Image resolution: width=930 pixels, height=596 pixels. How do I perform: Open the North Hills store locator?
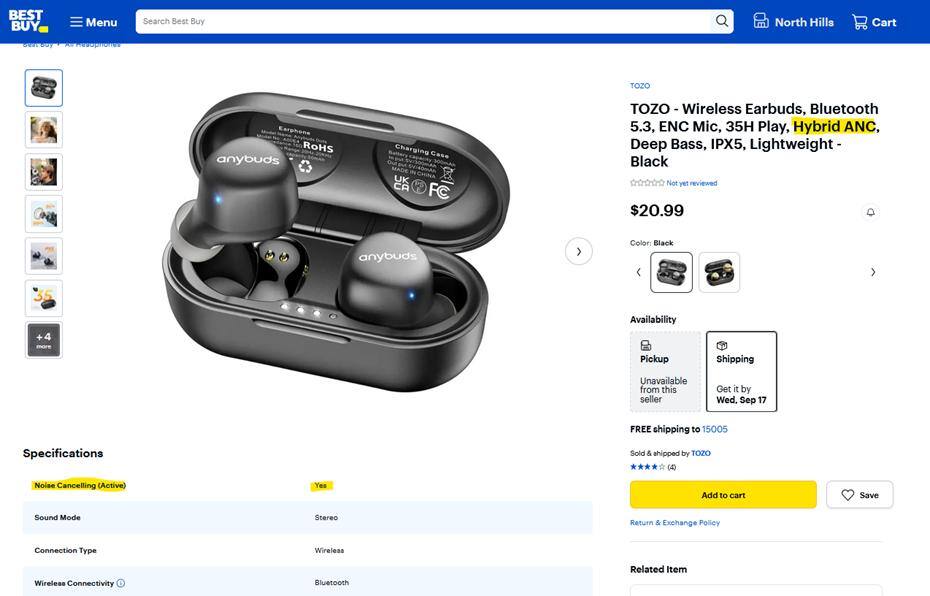pos(793,22)
